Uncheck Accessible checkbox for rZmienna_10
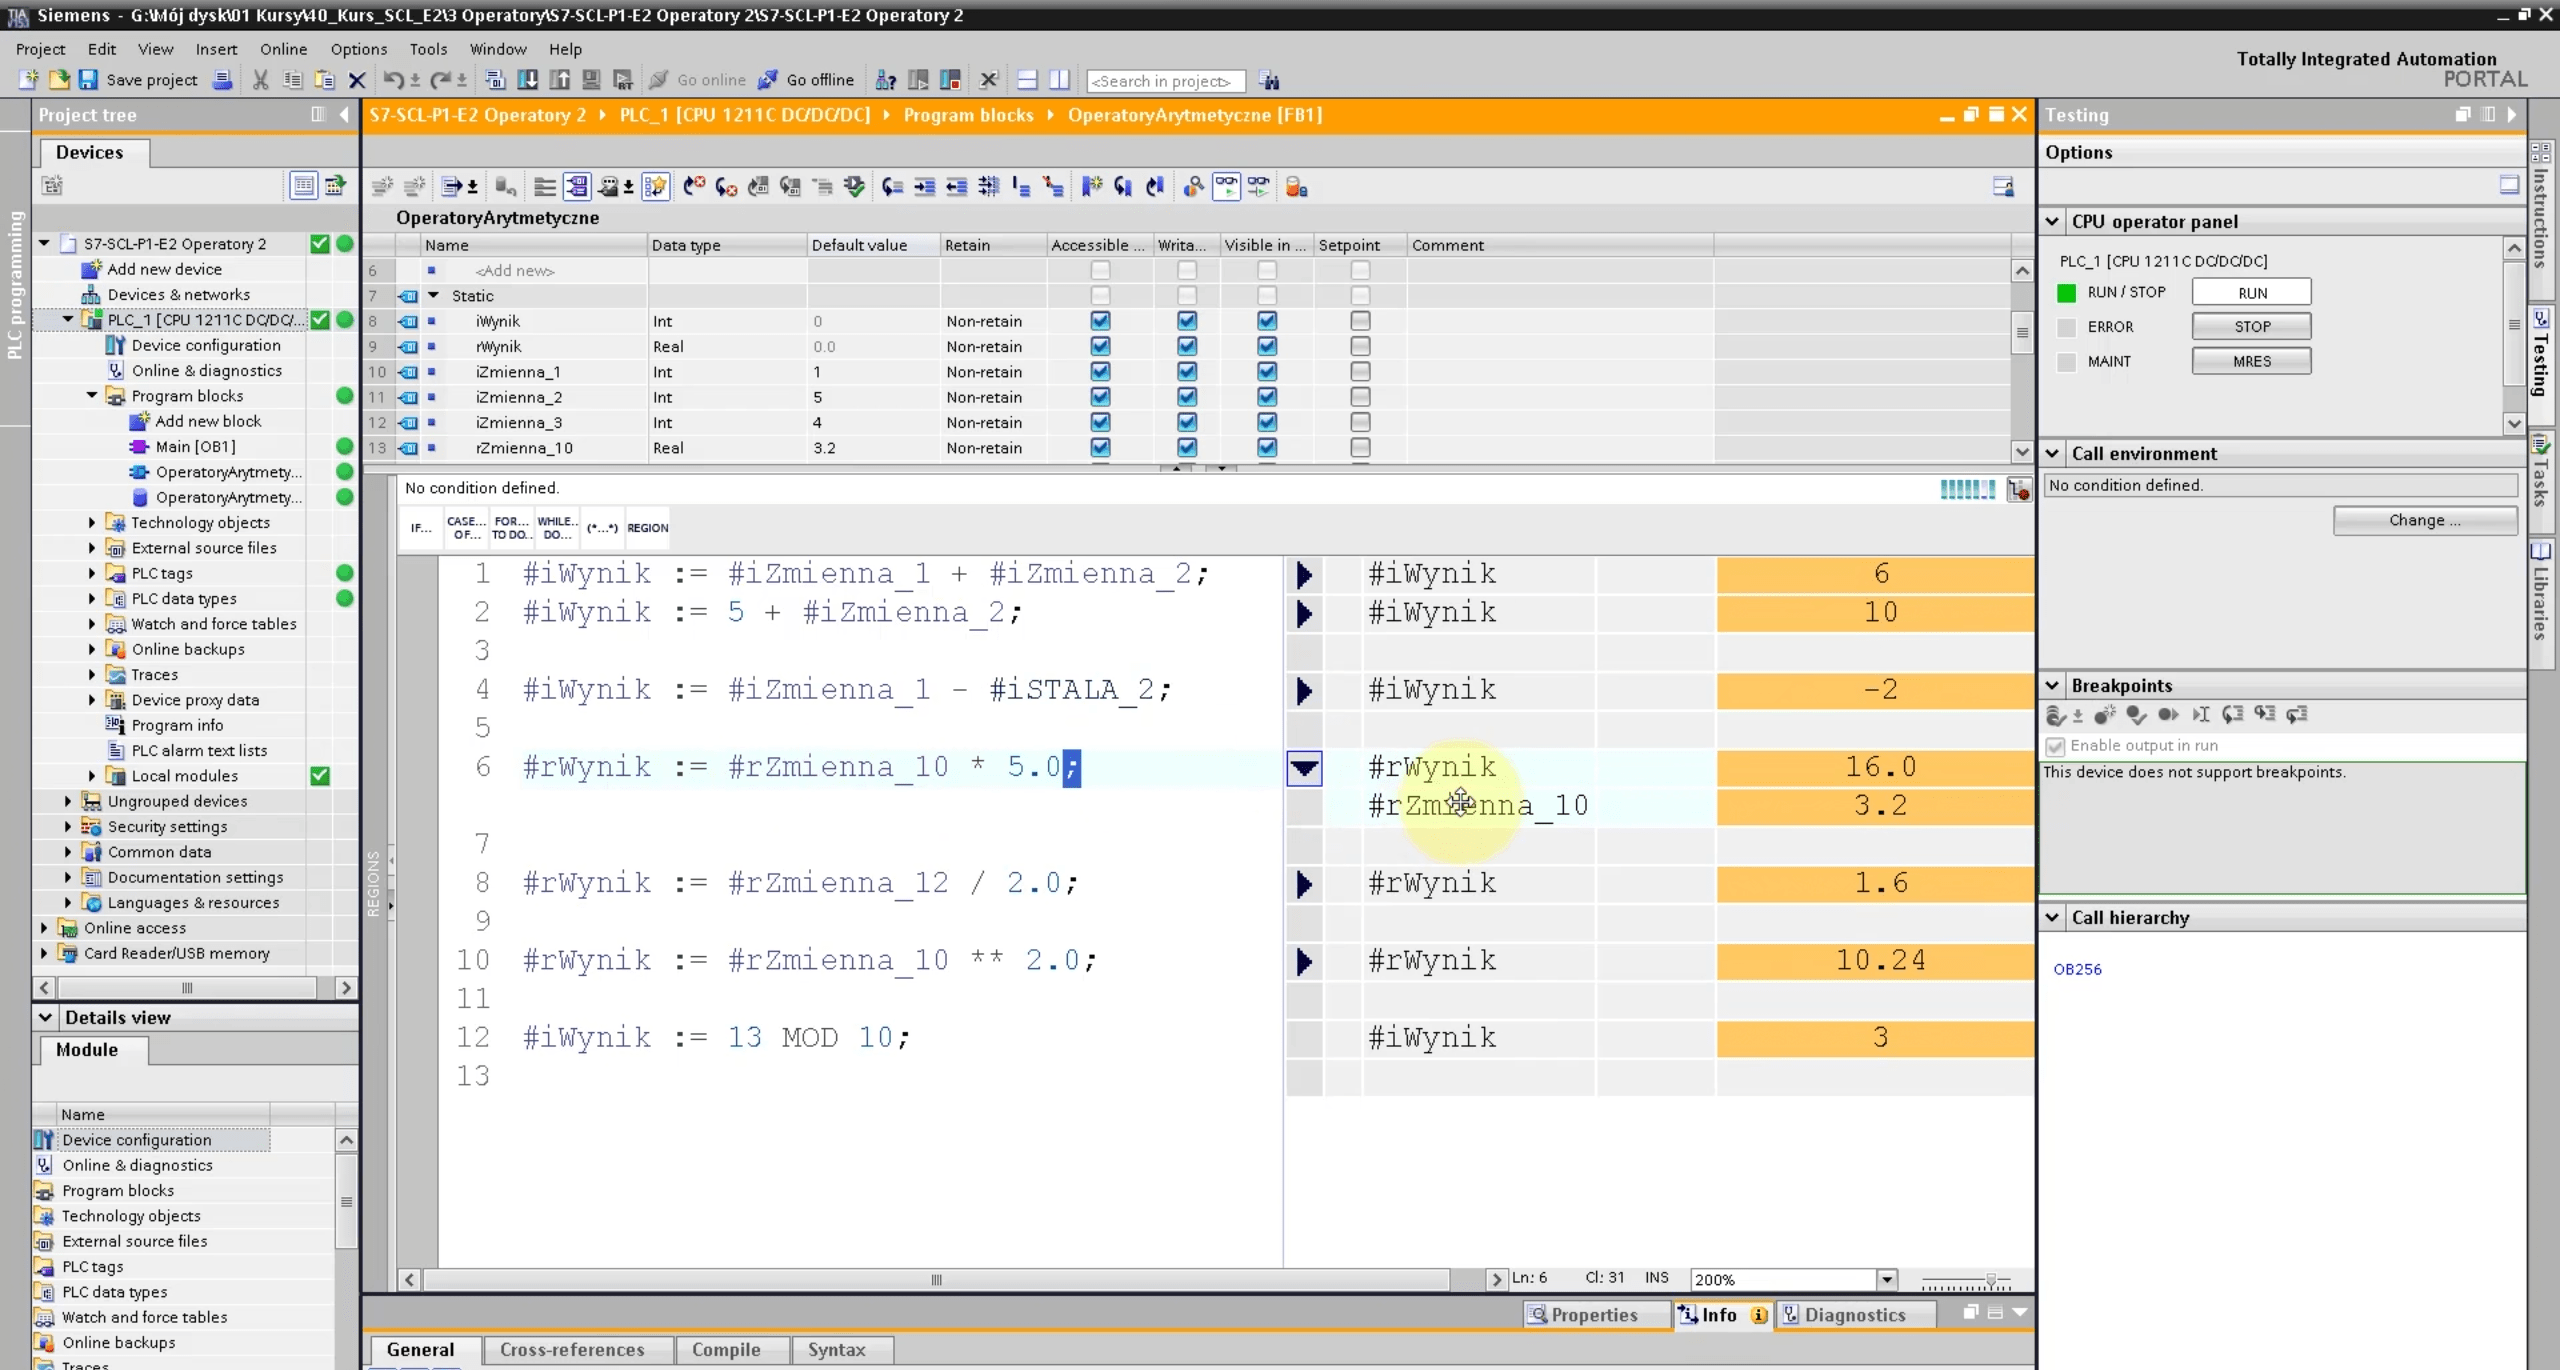 (1100, 448)
